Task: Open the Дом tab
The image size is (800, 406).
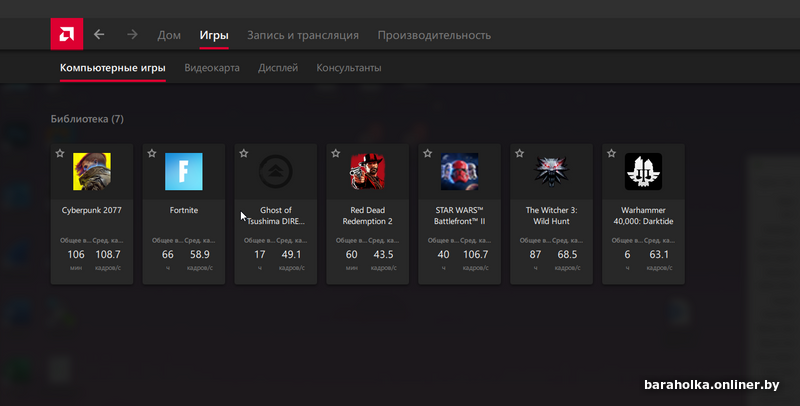Action: (x=169, y=35)
